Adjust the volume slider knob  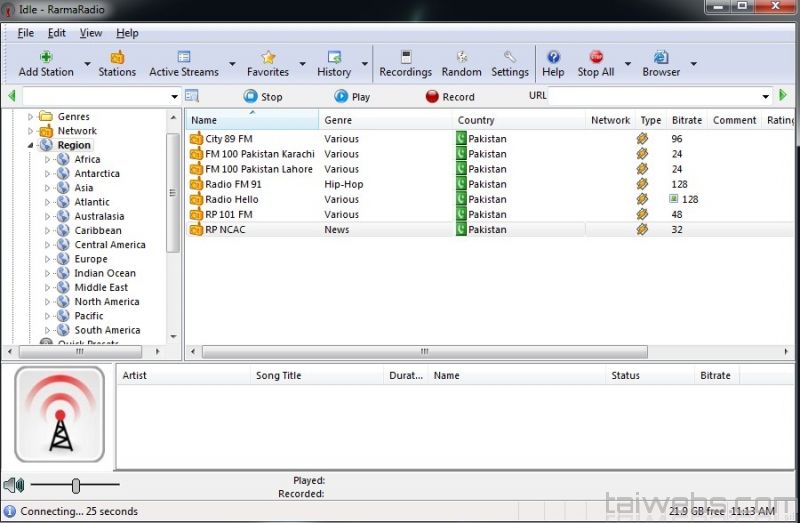point(75,486)
